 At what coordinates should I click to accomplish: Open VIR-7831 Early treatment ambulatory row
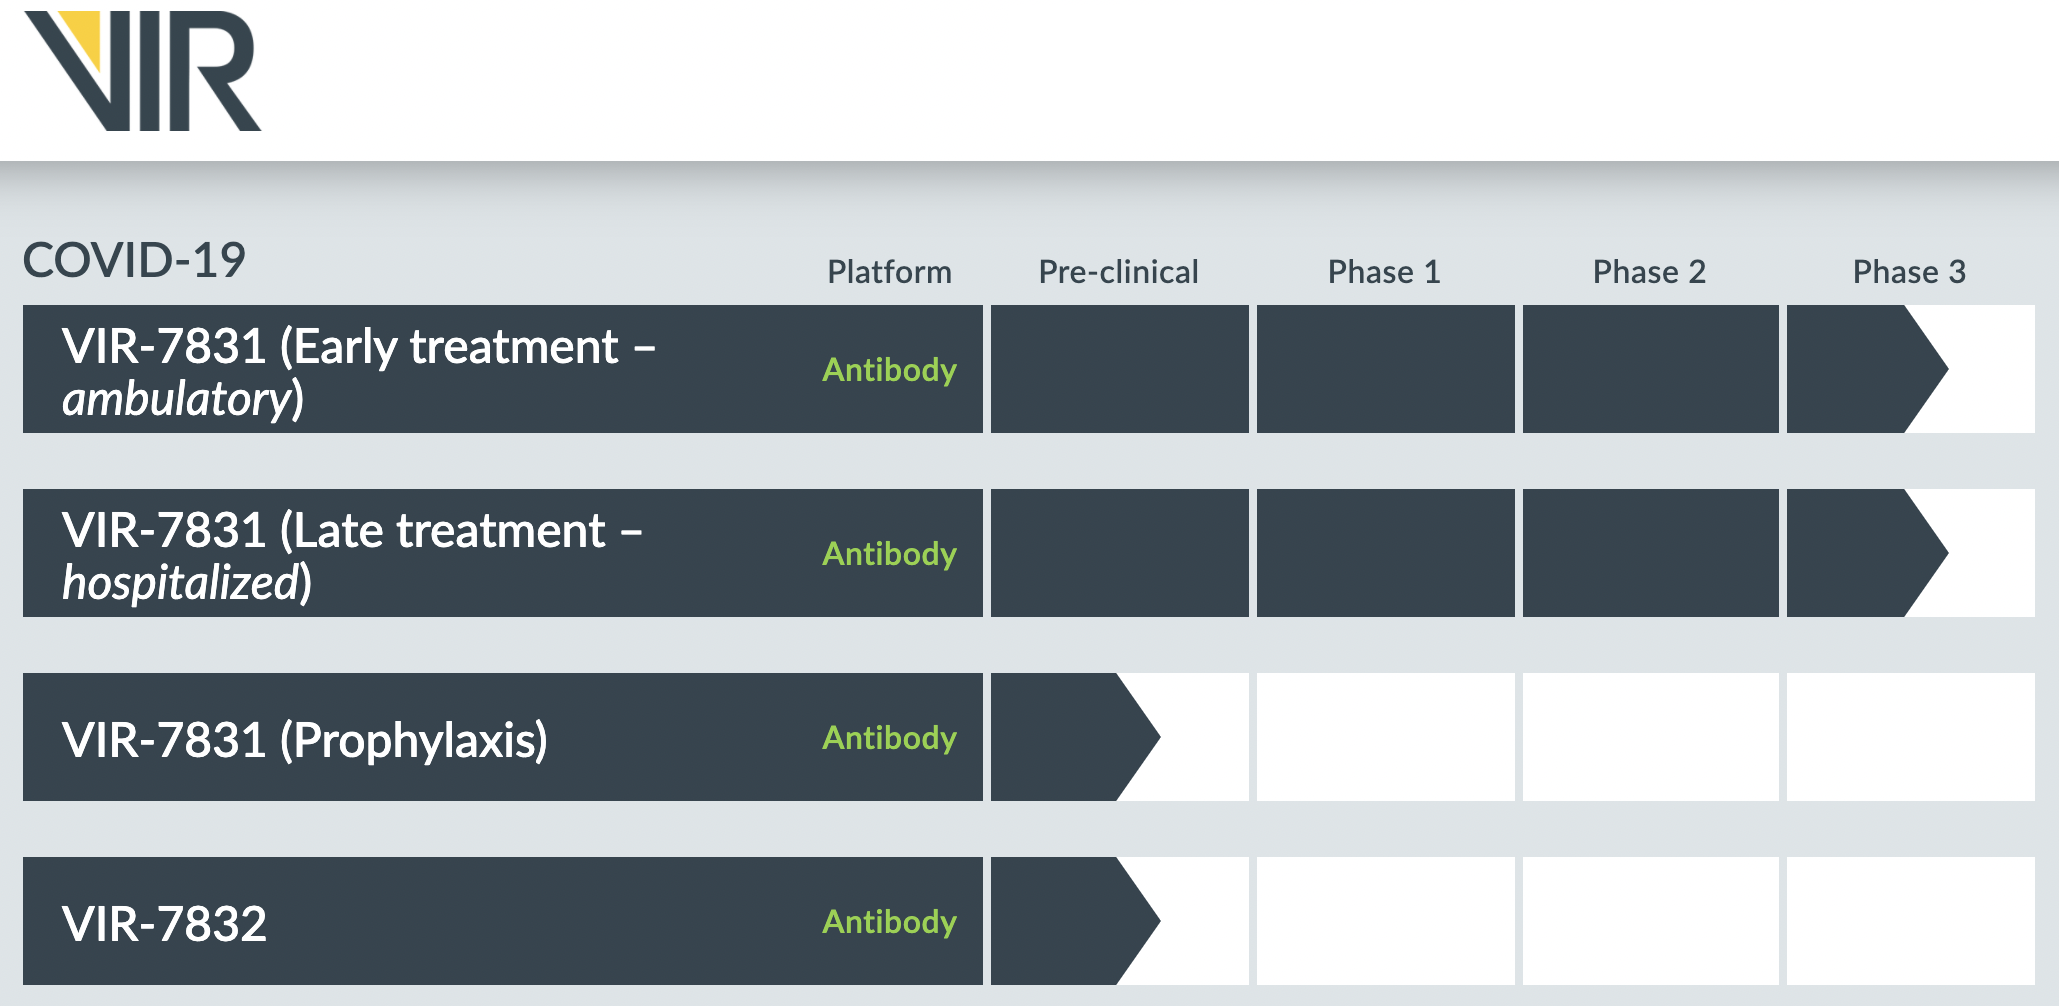pos(358,371)
